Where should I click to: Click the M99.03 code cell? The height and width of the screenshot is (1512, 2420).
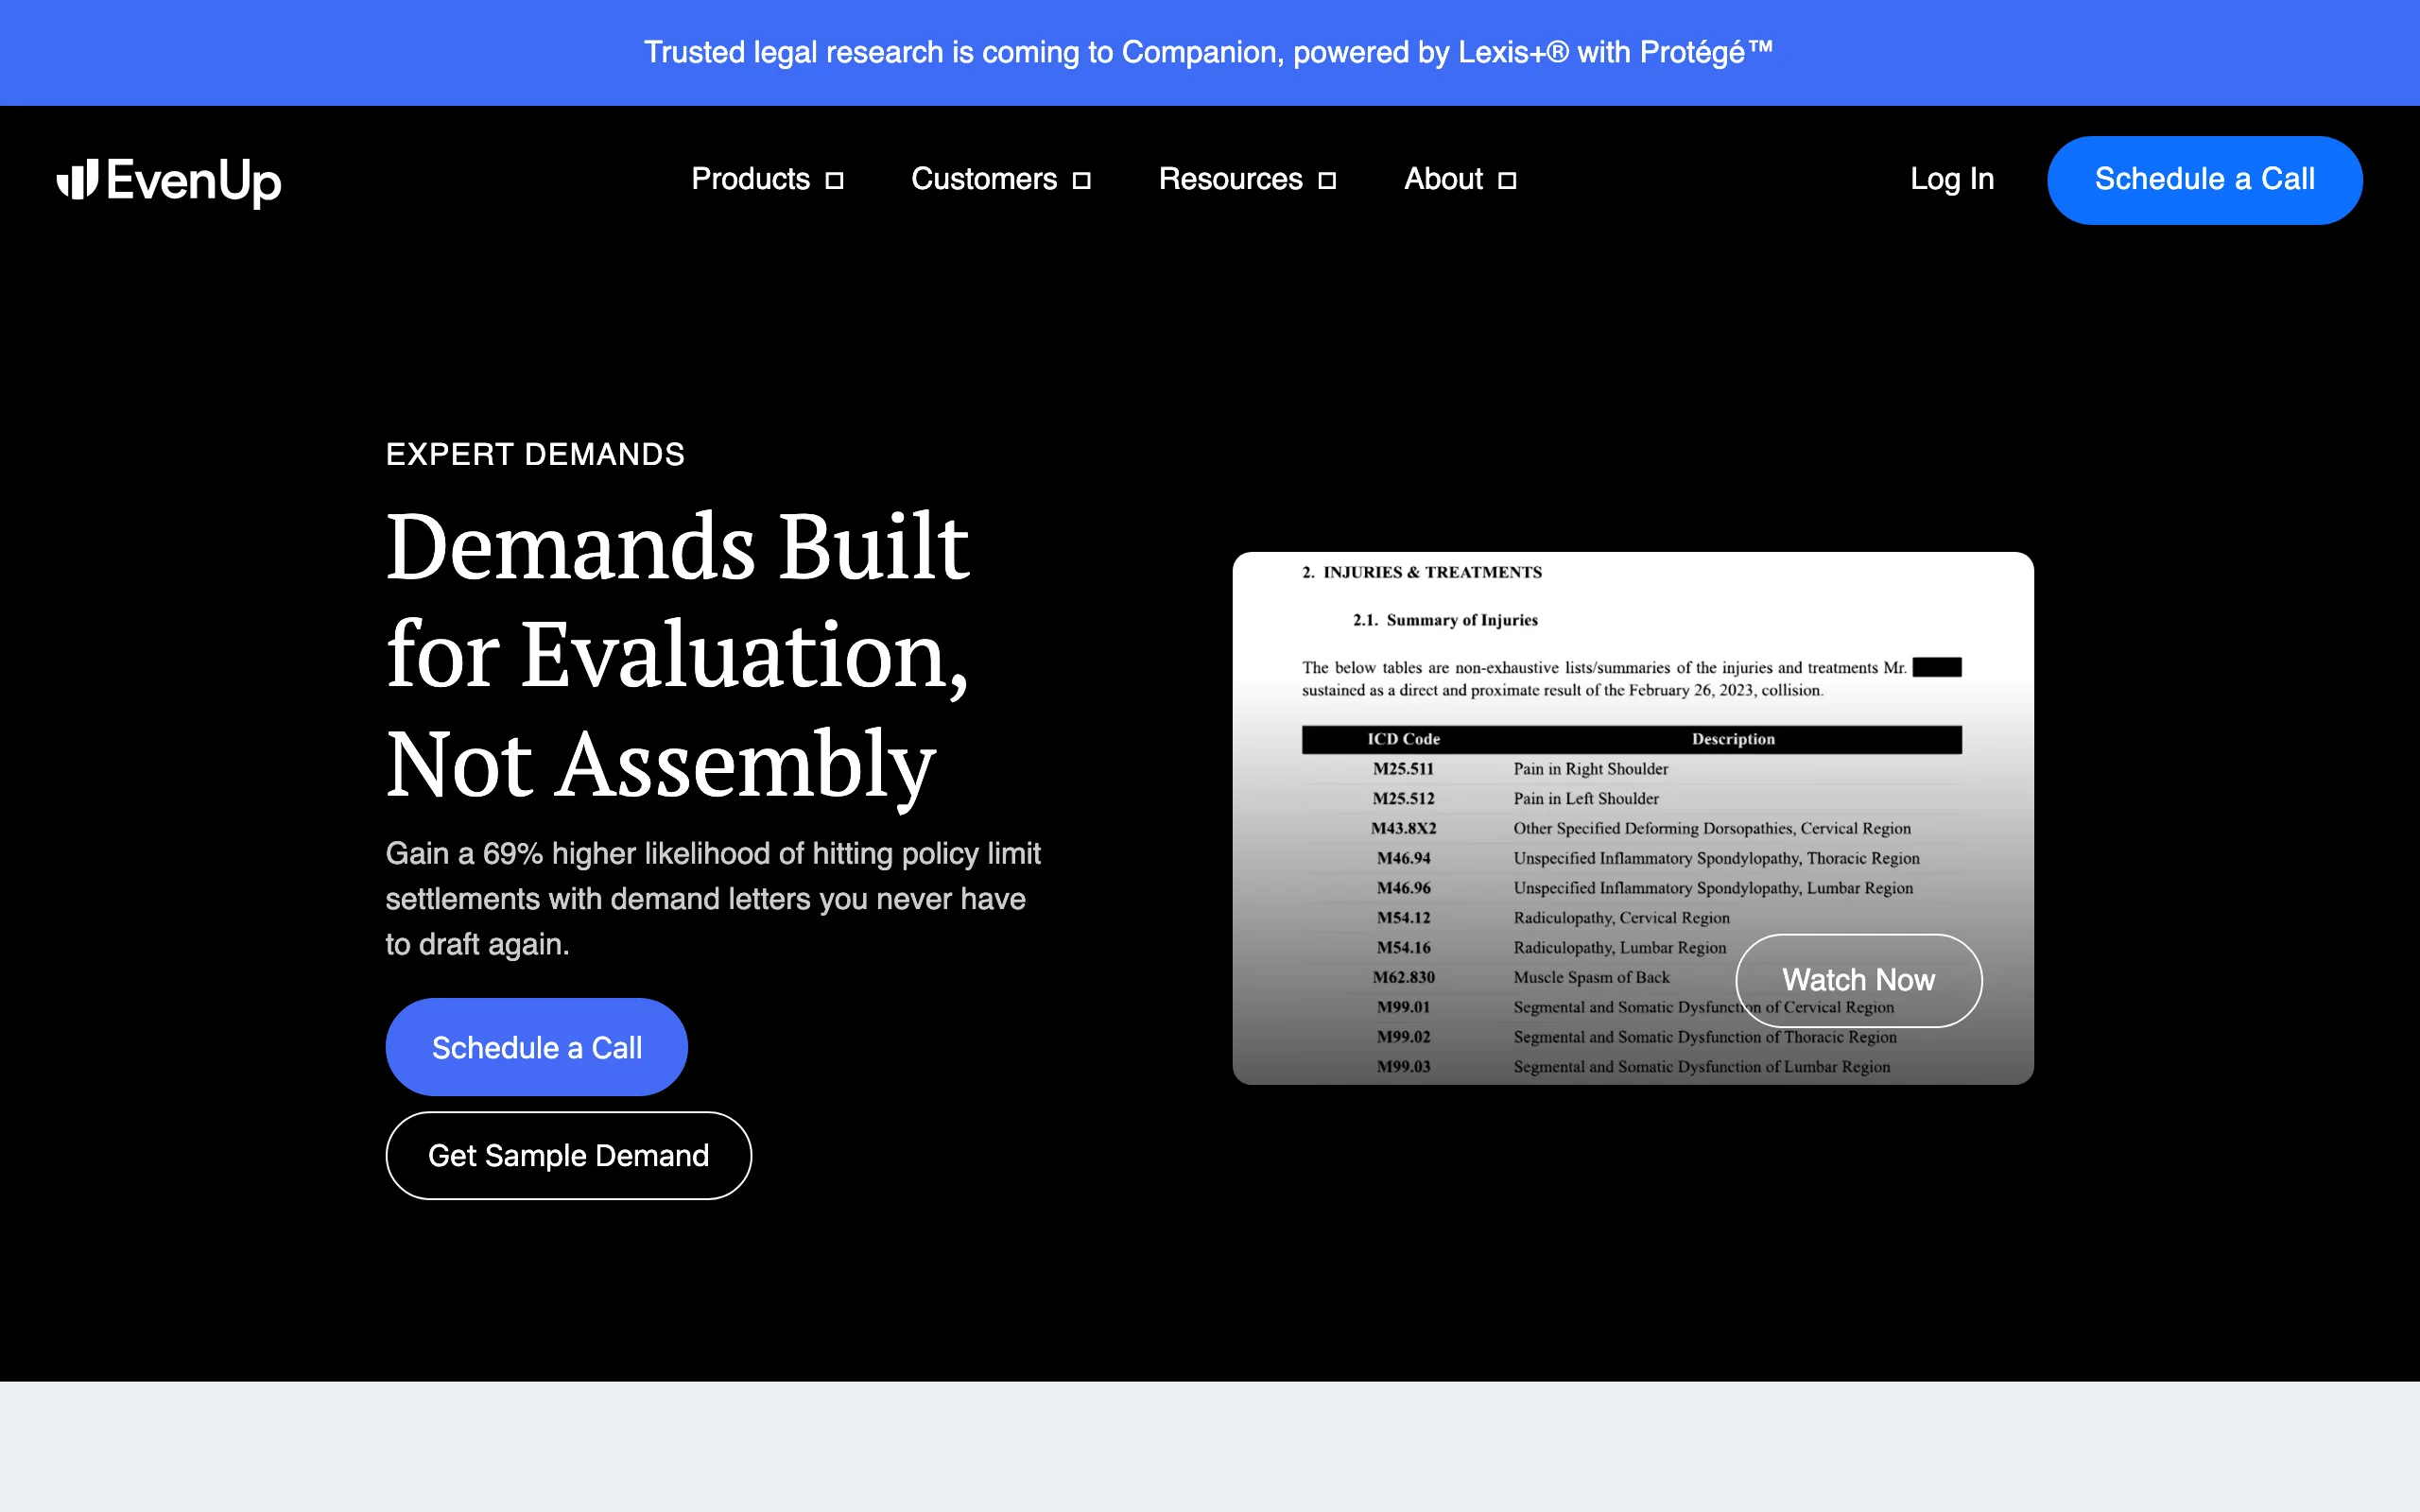1403,1066
